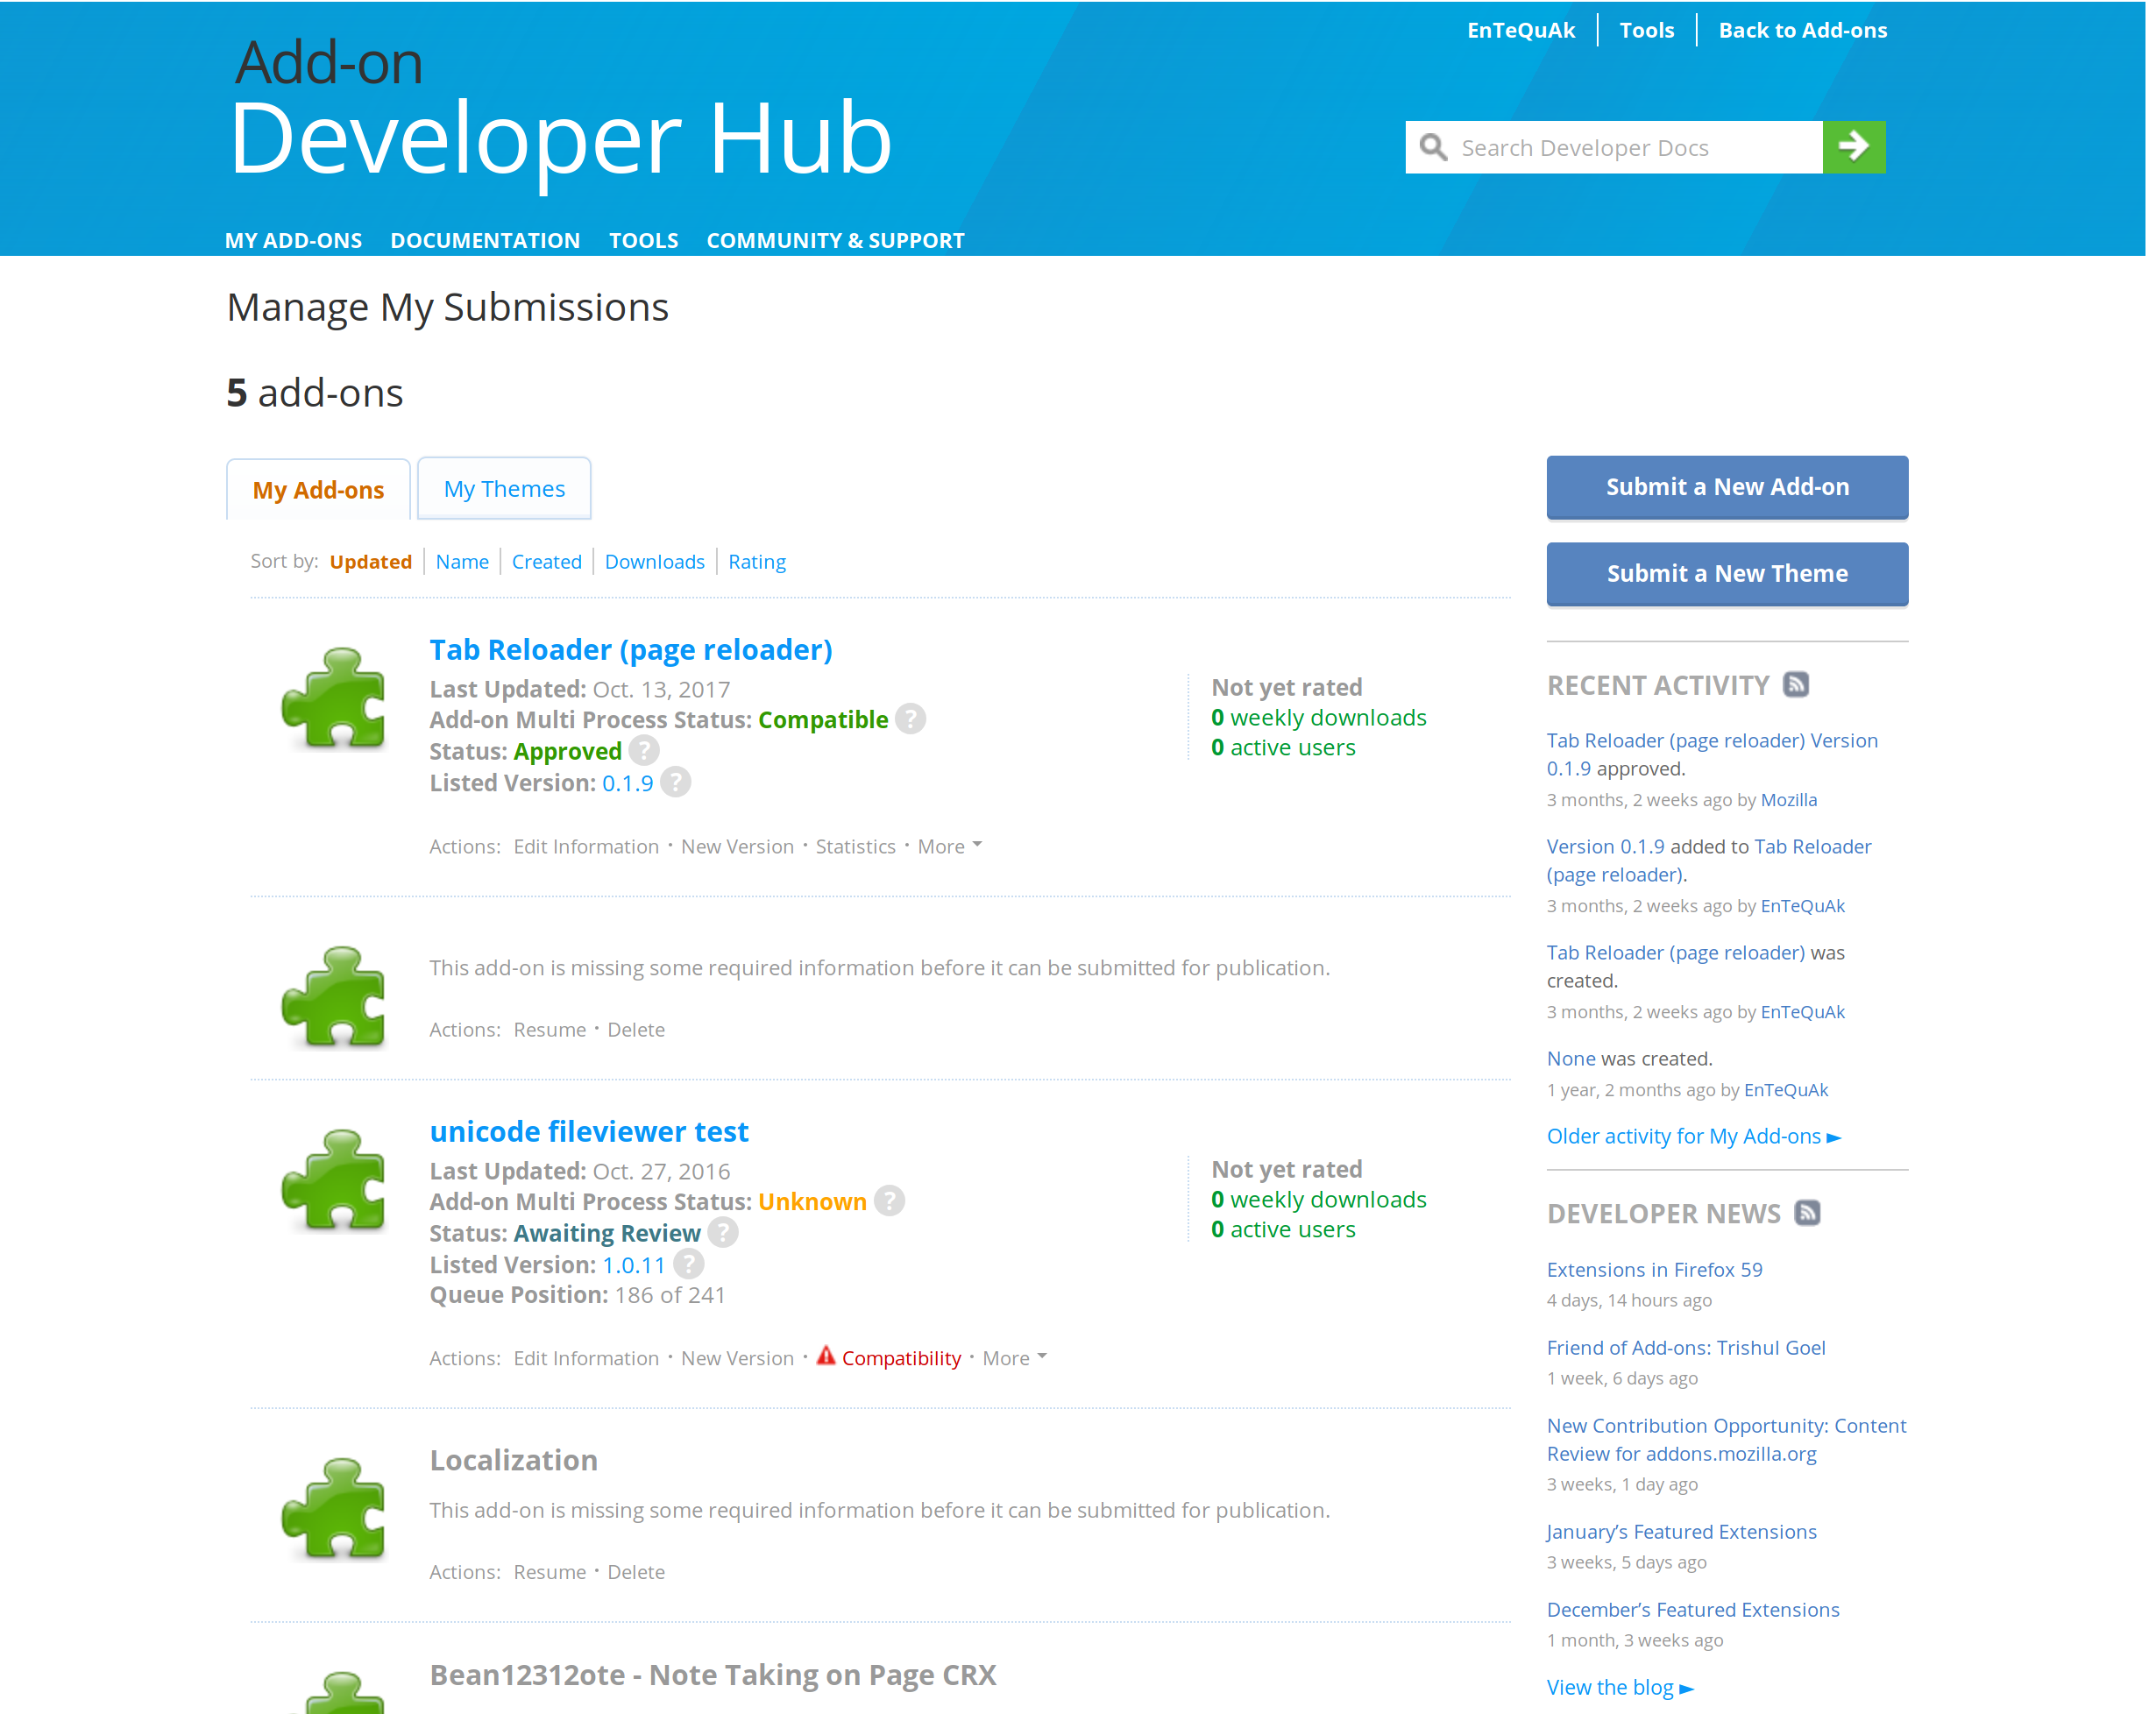
Task: Sort add-ons by Downloads
Action: pos(655,561)
